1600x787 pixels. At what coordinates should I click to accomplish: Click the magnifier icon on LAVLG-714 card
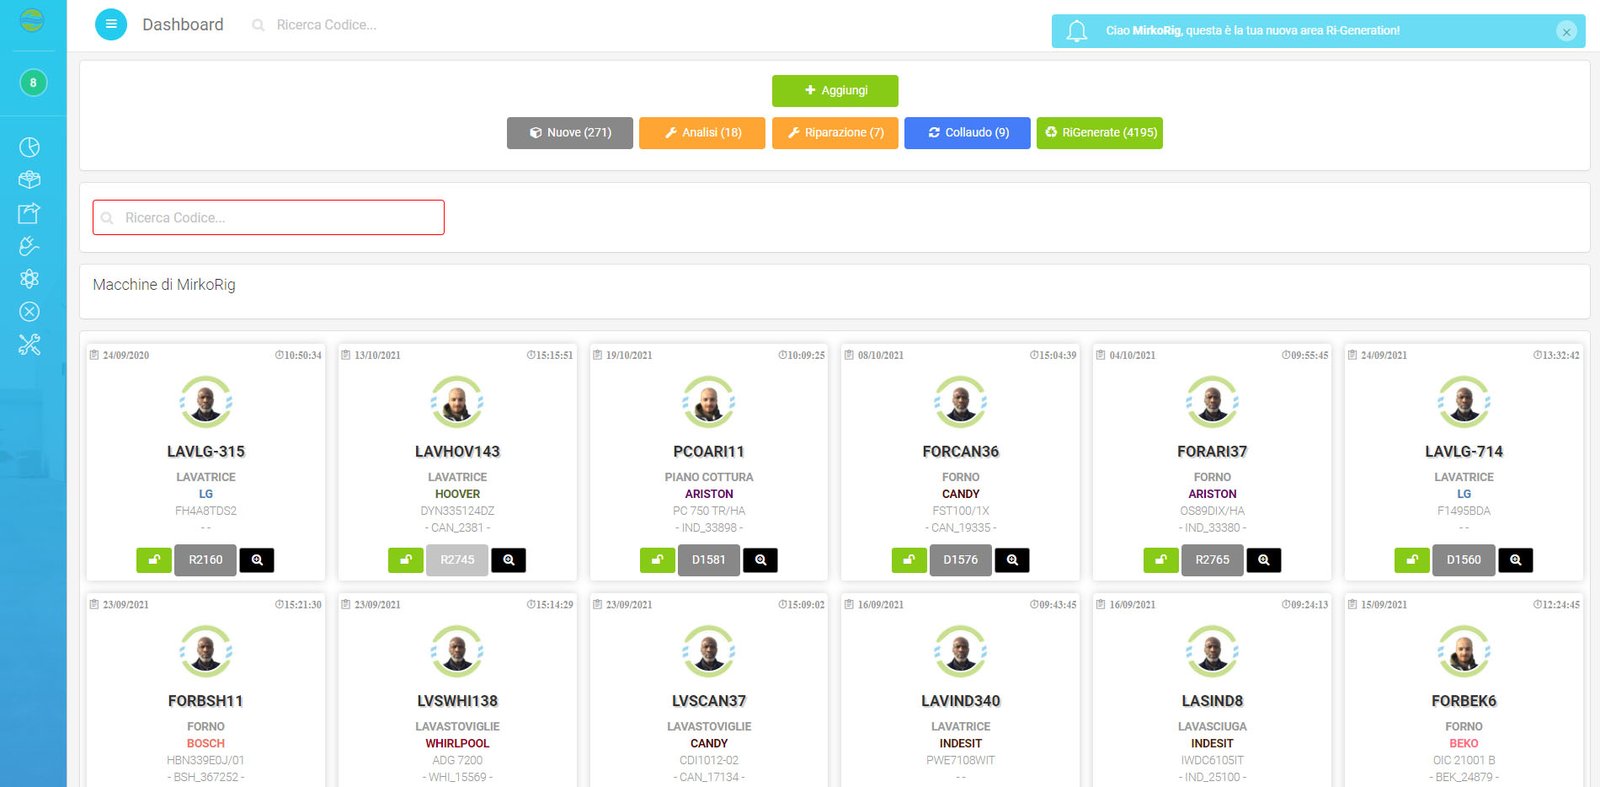1516,560
